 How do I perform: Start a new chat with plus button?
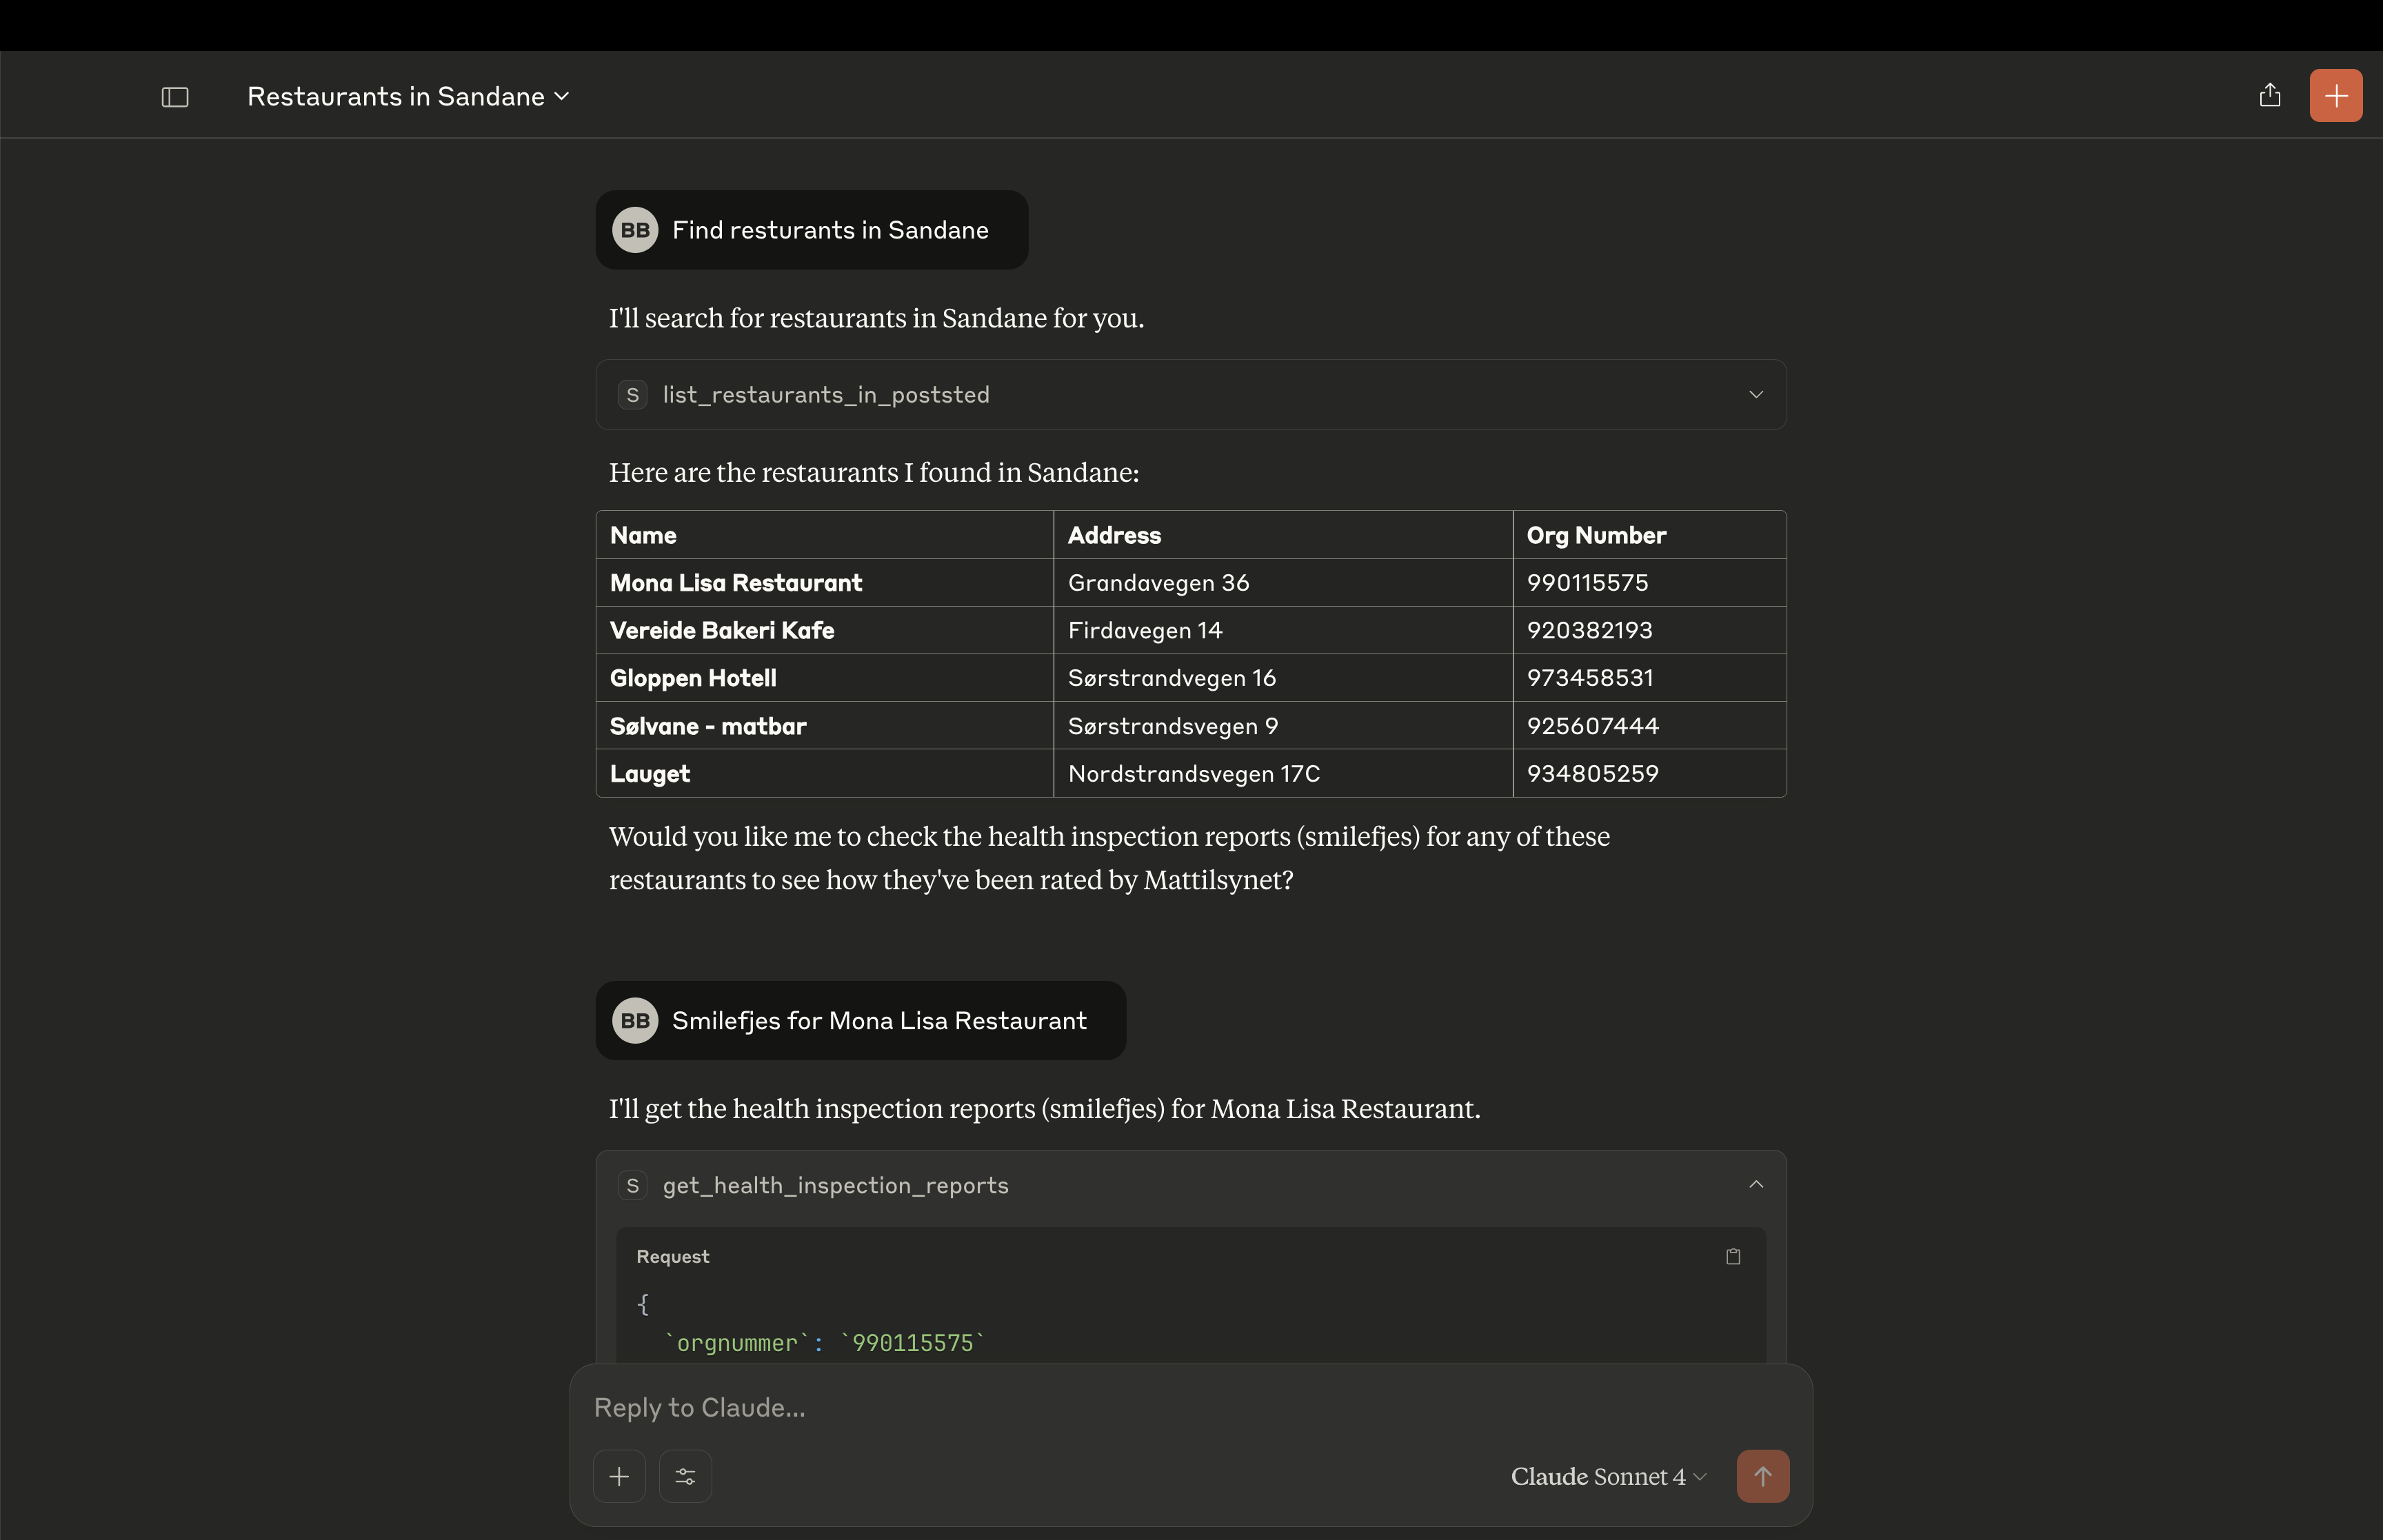[x=2336, y=96]
